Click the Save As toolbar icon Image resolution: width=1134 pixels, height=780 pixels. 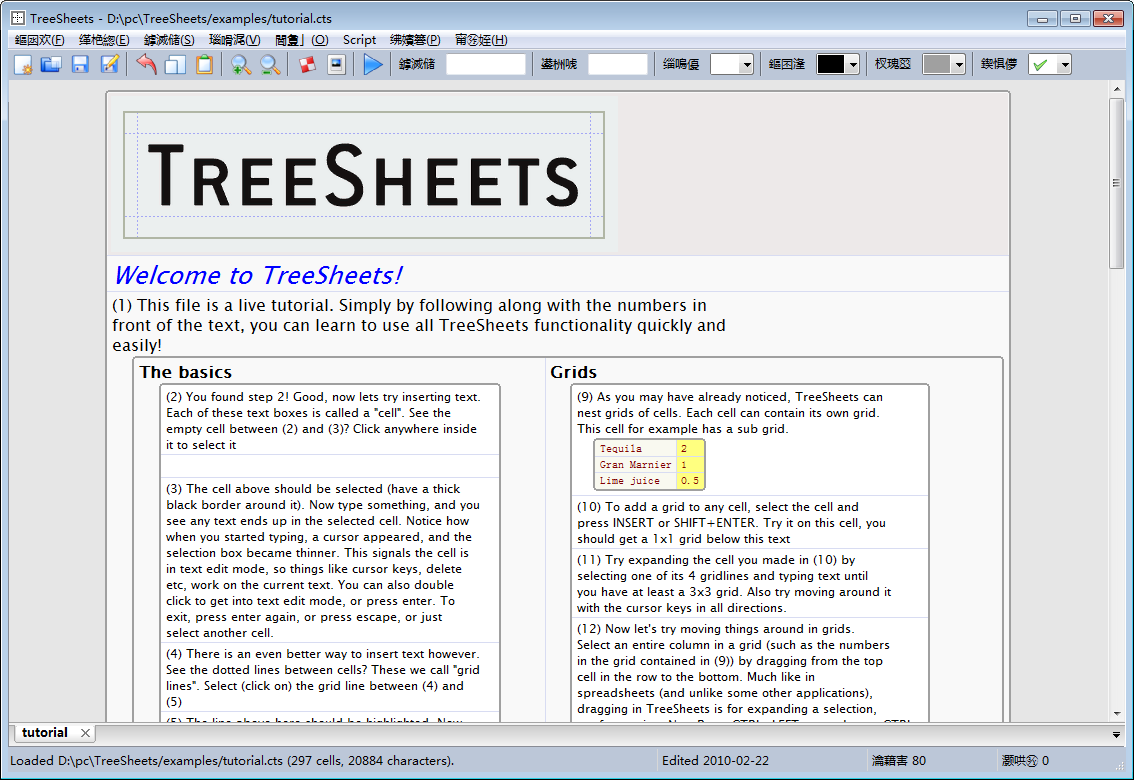pyautogui.click(x=108, y=64)
